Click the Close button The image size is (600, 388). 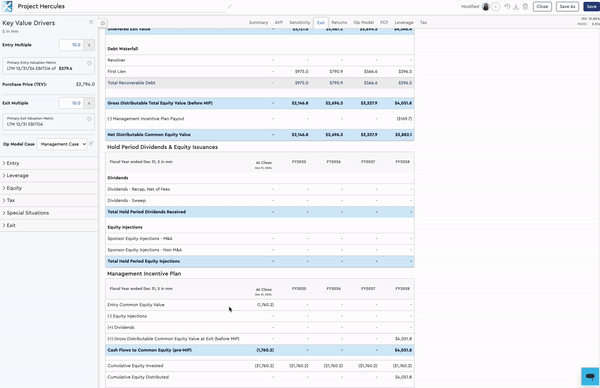542,7
